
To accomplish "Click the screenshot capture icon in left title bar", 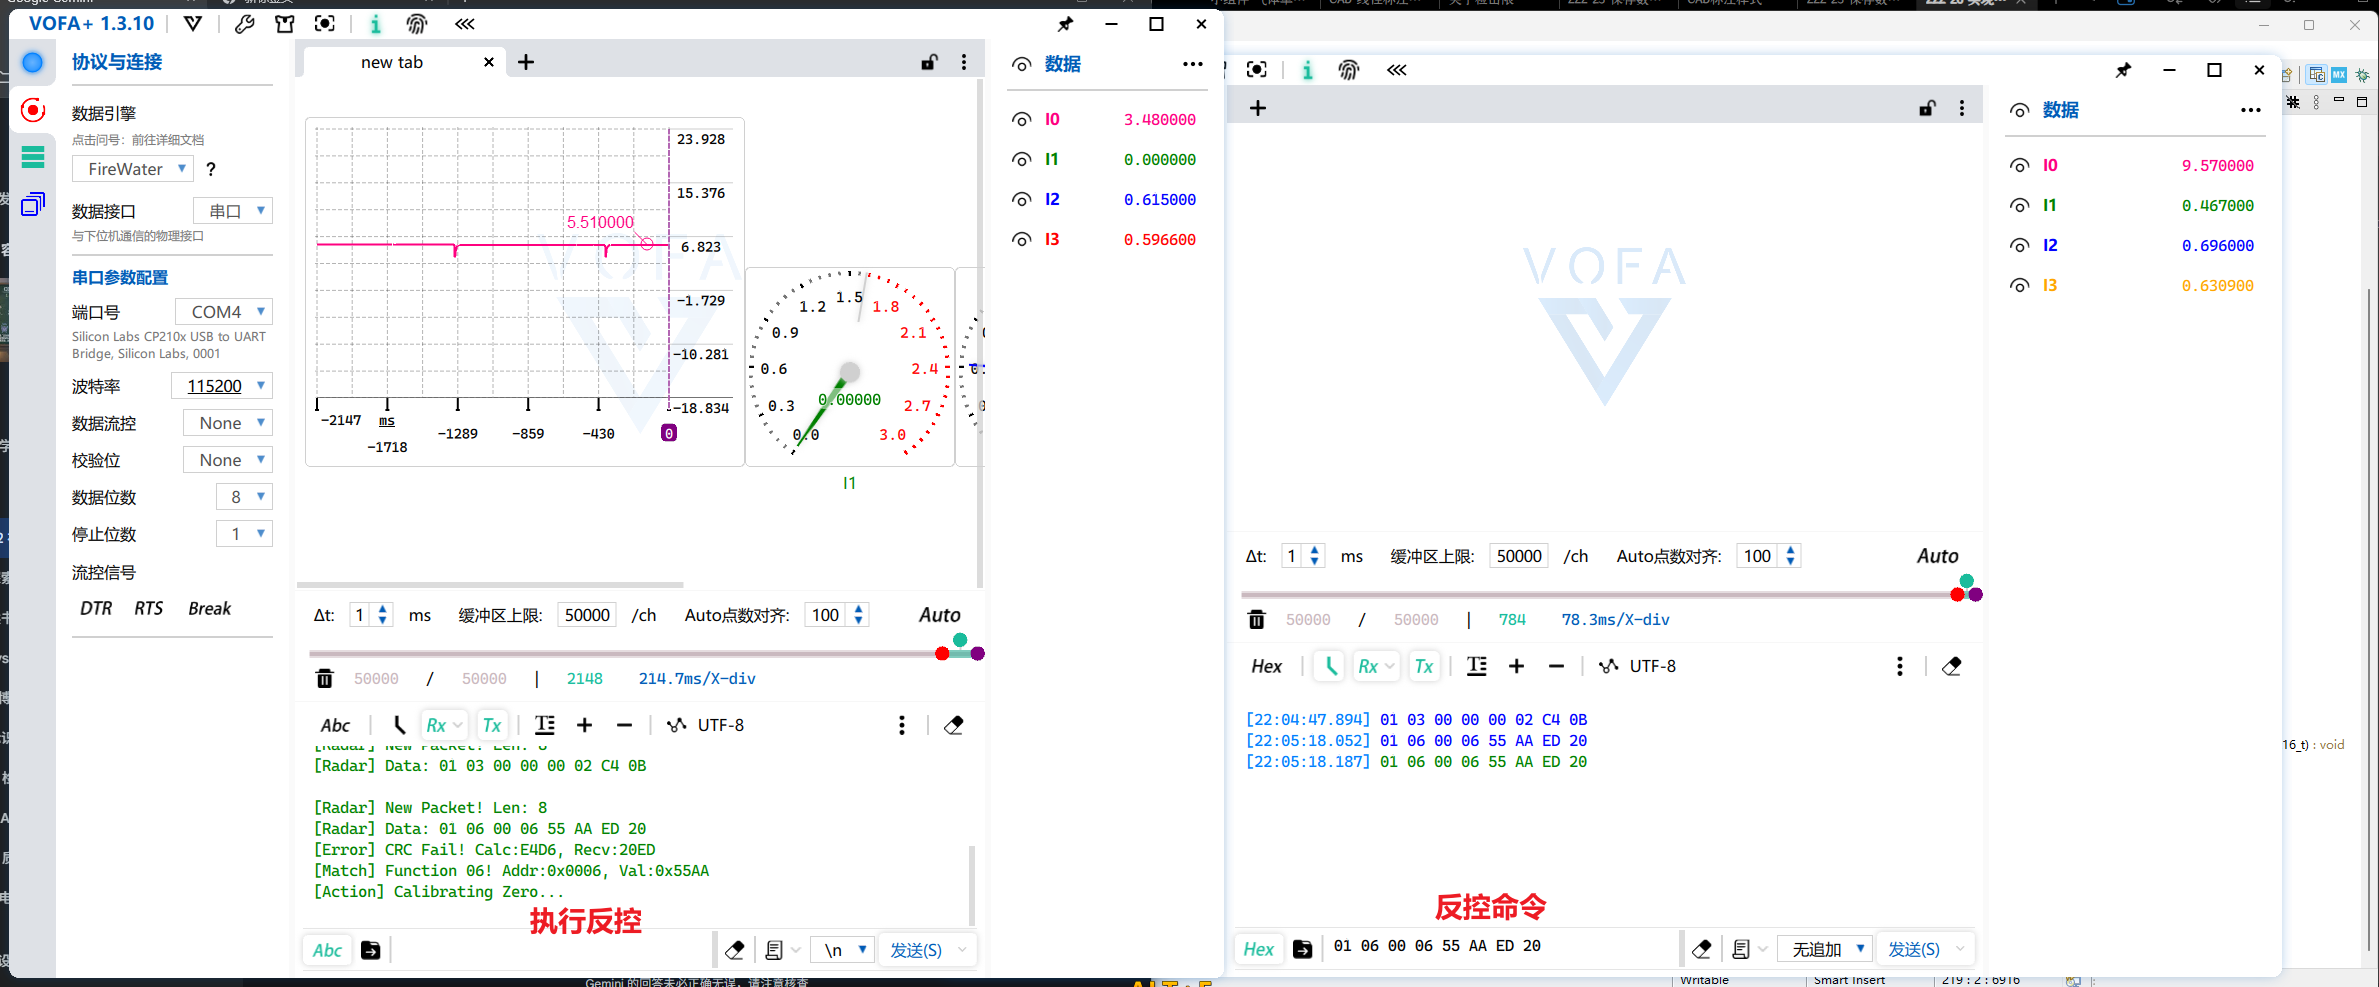I will coord(325,24).
